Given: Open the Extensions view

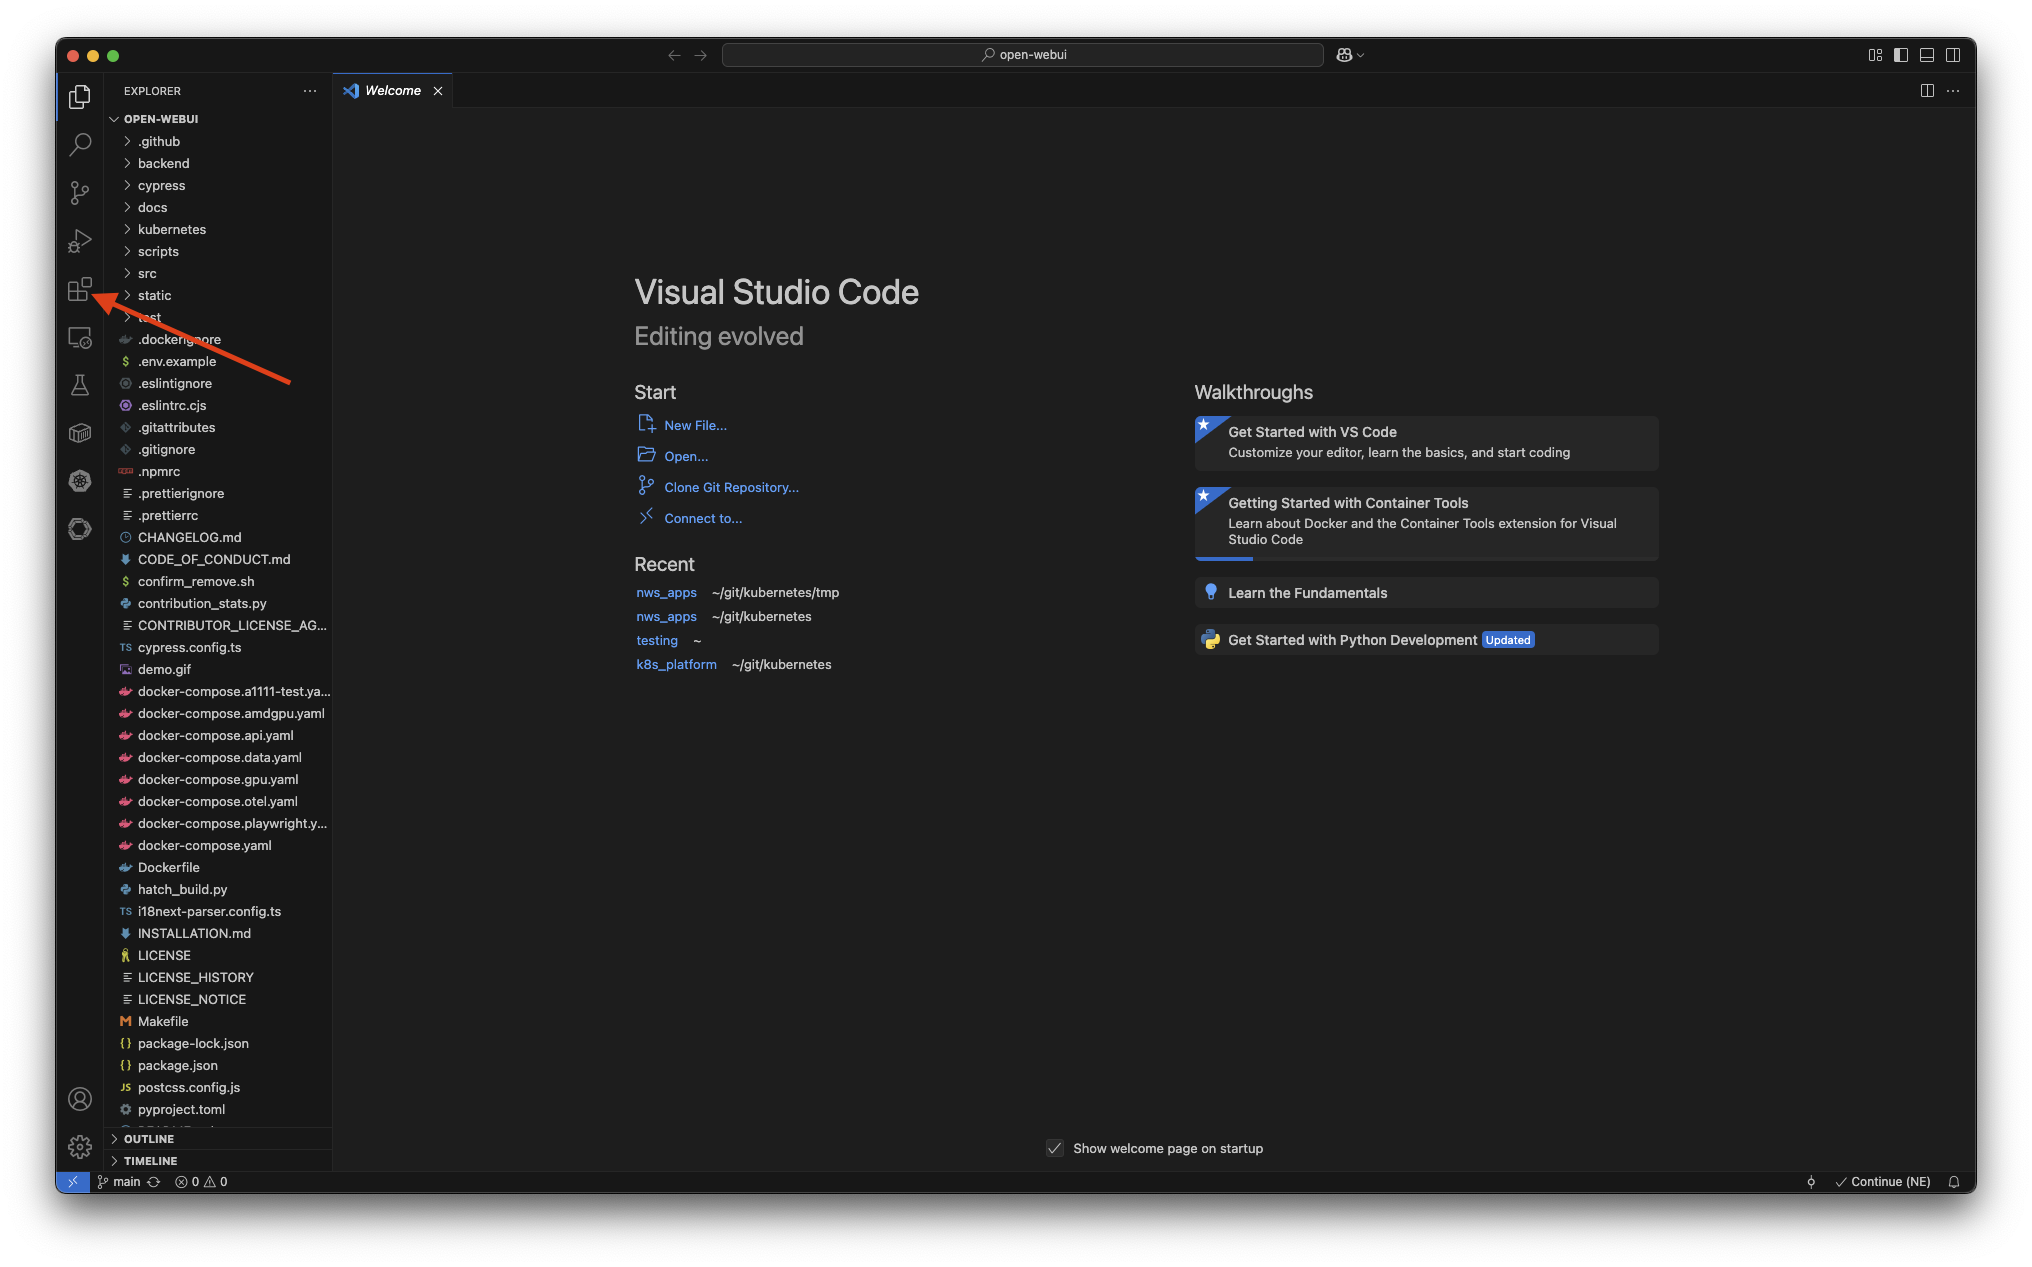Looking at the screenshot, I should point(80,289).
